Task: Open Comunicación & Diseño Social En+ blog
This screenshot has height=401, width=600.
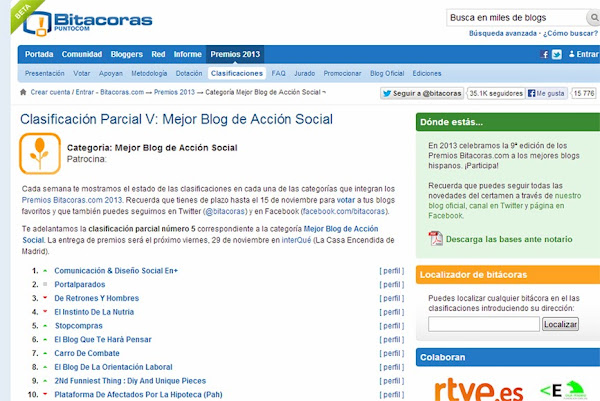Action: 116,271
